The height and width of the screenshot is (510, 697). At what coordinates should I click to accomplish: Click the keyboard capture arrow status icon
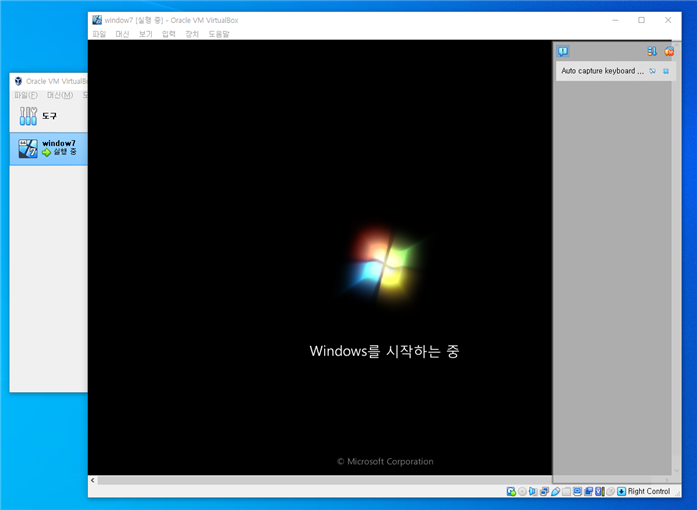[x=621, y=491]
